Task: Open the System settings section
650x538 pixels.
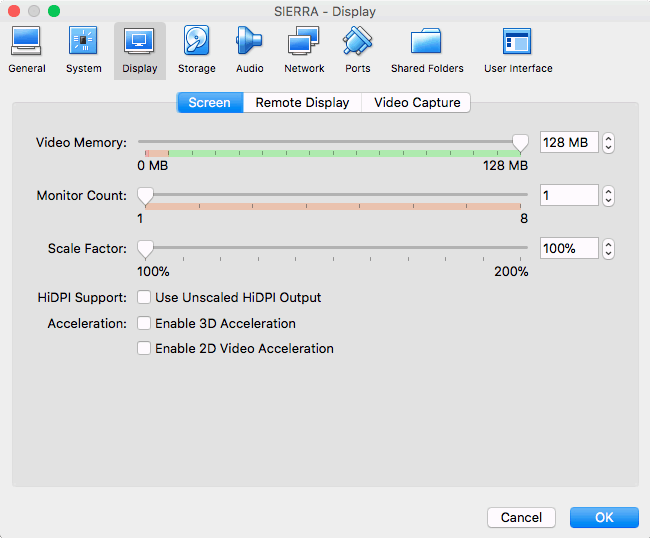Action: tap(83, 50)
